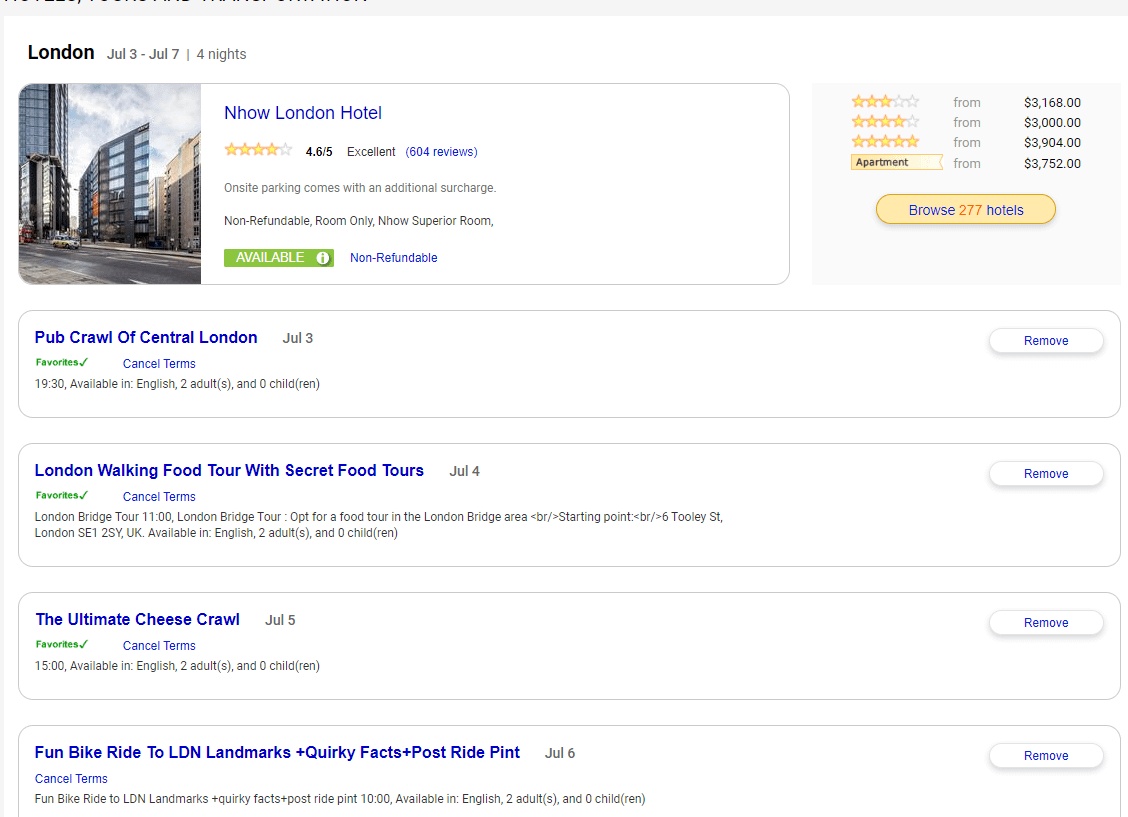This screenshot has width=1128, height=817.
Task: View Cancel Terms for Fun Bike Ride
Action: [71, 779]
